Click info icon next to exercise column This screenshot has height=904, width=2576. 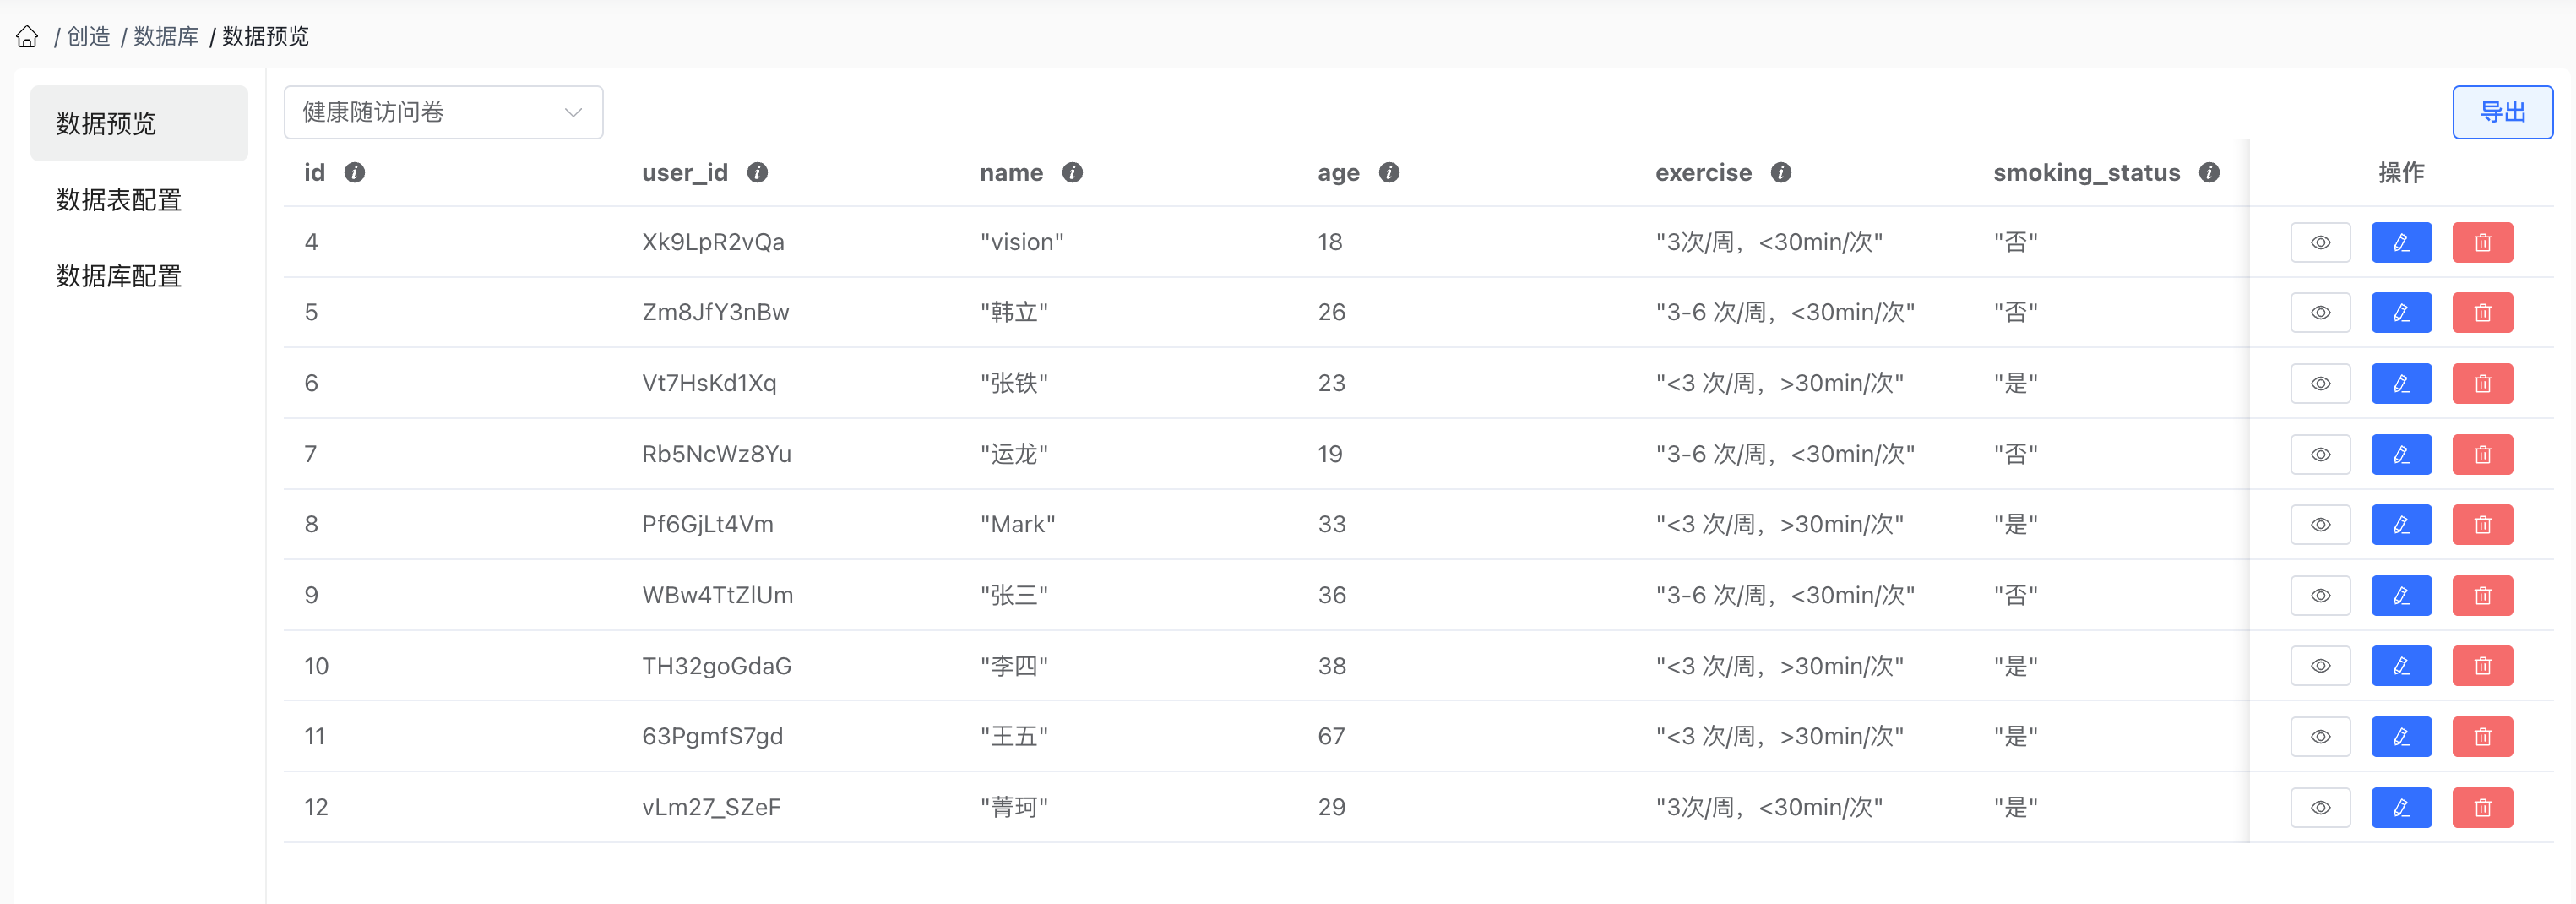click(x=1781, y=173)
